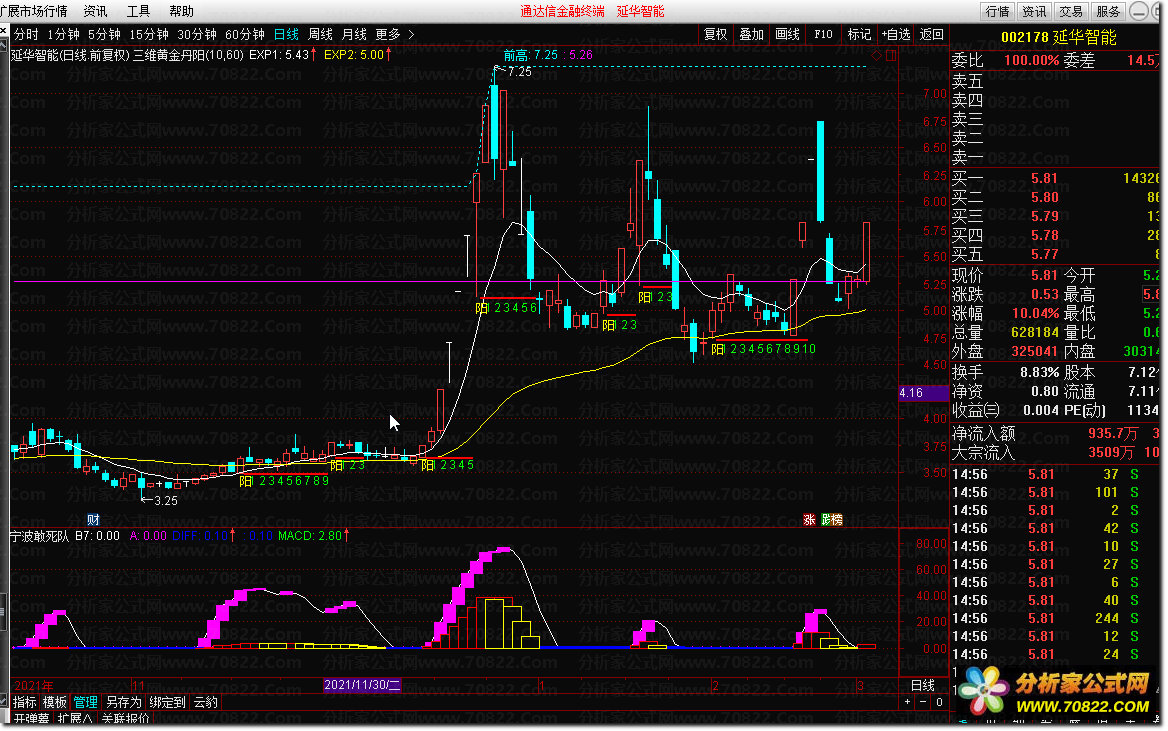
Task: Click the red split-window square icon
Action: 891,55
